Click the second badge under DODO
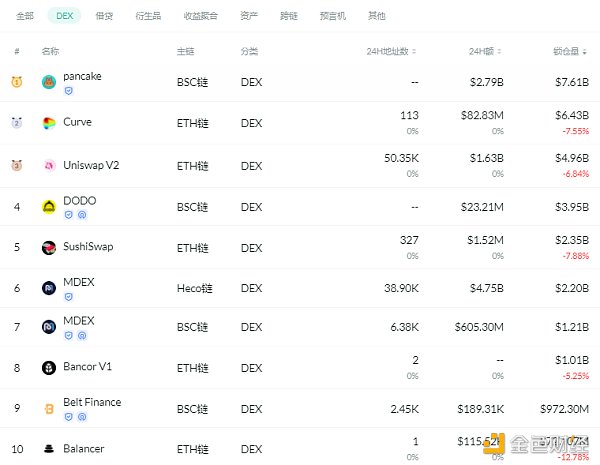600x465 pixels. point(82,215)
